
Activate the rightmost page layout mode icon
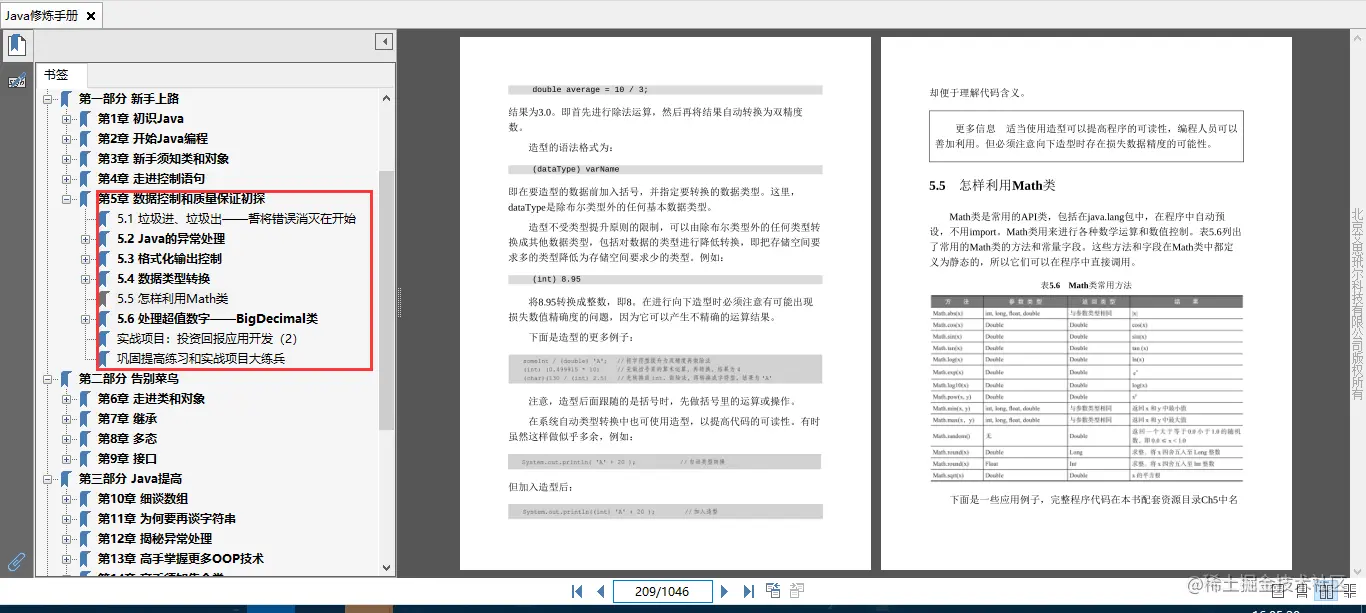1351,590
